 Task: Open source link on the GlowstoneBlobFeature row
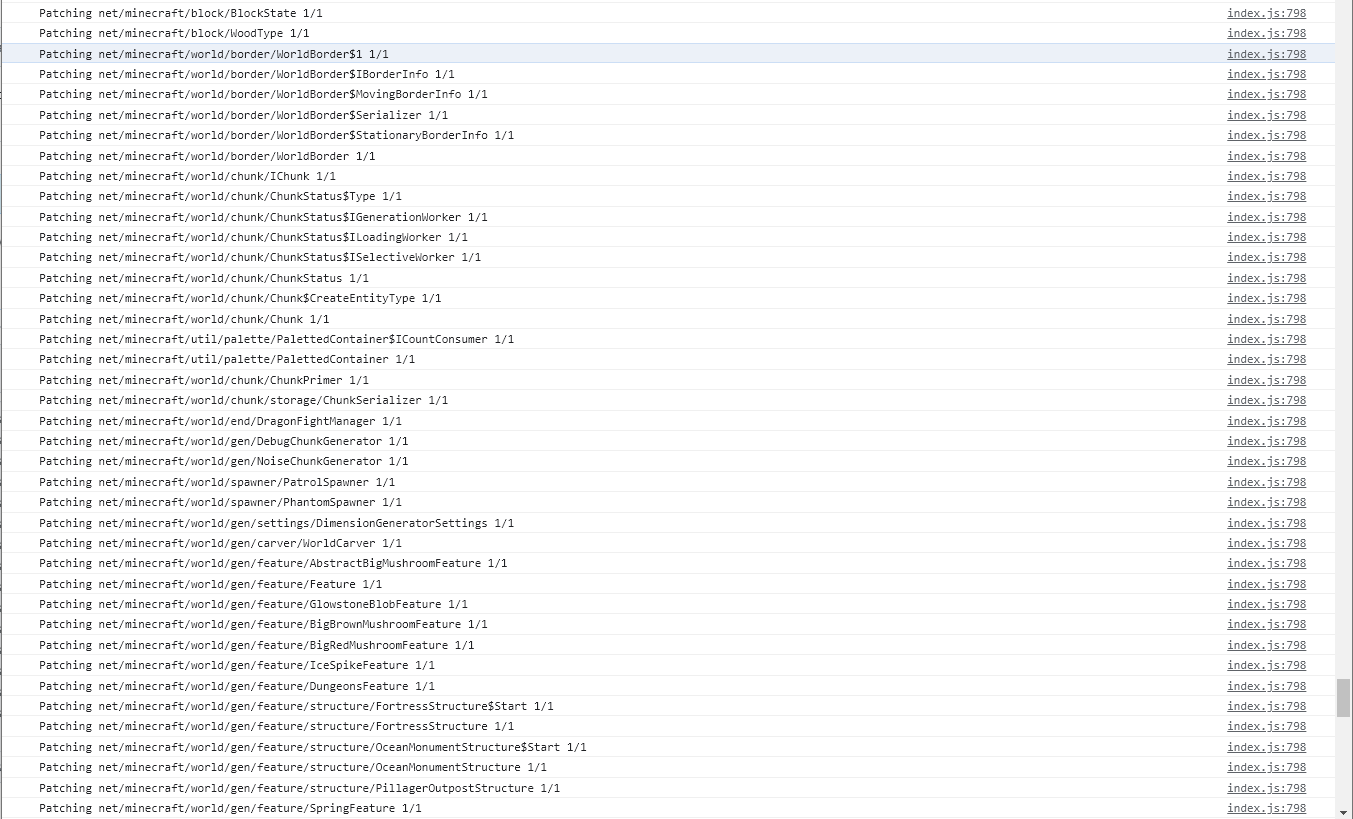pos(1266,604)
